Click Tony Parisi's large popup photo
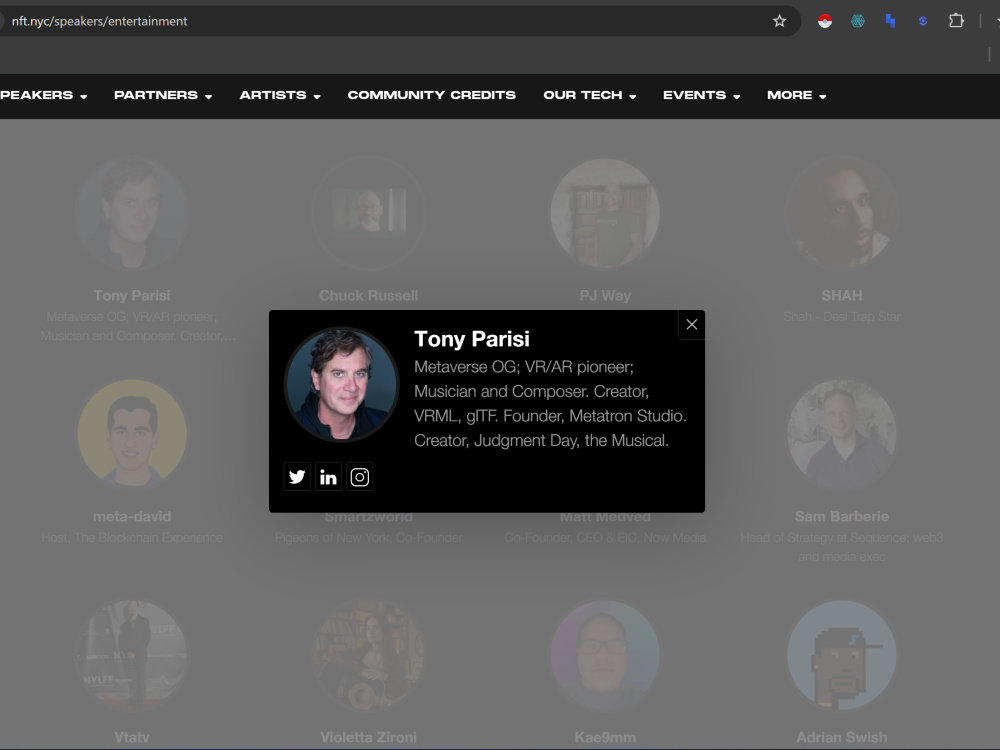The width and height of the screenshot is (1000, 750). pyautogui.click(x=341, y=385)
